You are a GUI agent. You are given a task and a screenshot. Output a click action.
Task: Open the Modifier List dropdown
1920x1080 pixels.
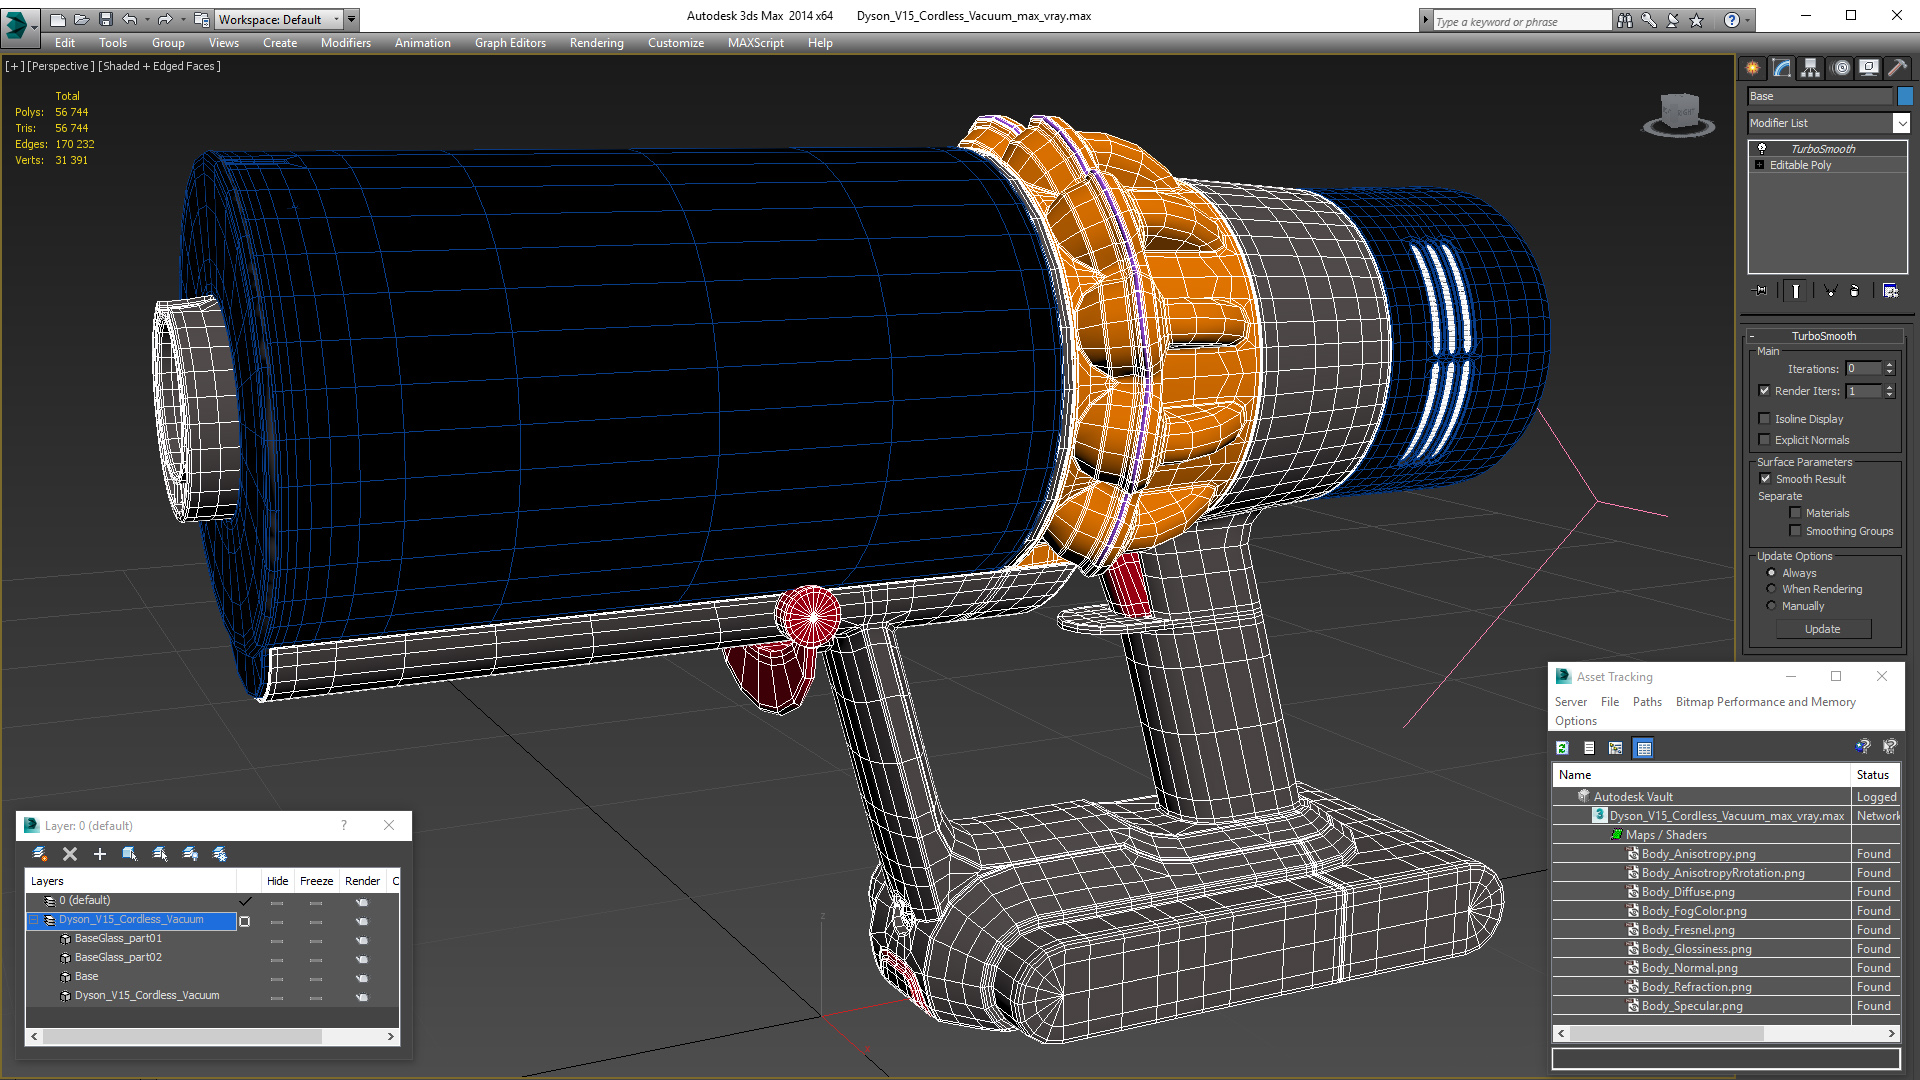(x=1901, y=123)
